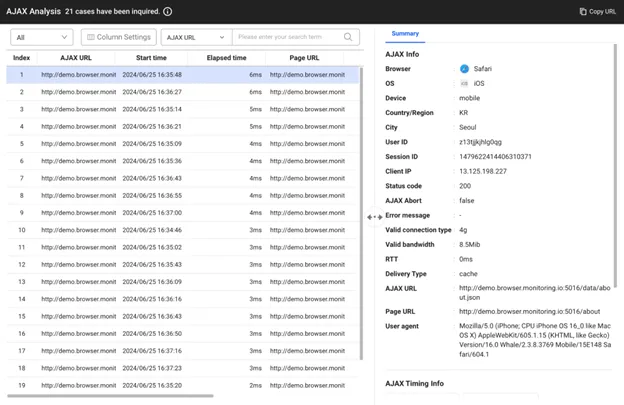This screenshot has width=624, height=405.
Task: Select row 18 started 16:37:23
Action: tap(182, 368)
